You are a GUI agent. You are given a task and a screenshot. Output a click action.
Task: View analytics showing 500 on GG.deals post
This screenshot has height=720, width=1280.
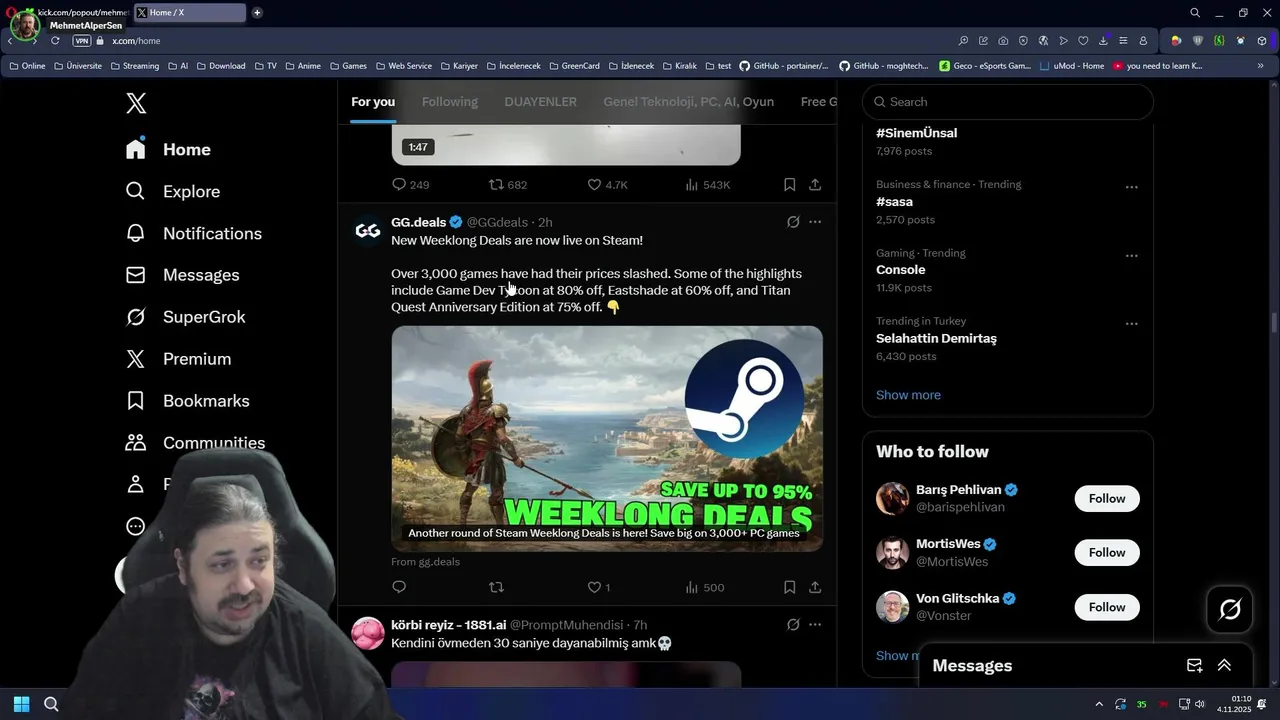704,587
